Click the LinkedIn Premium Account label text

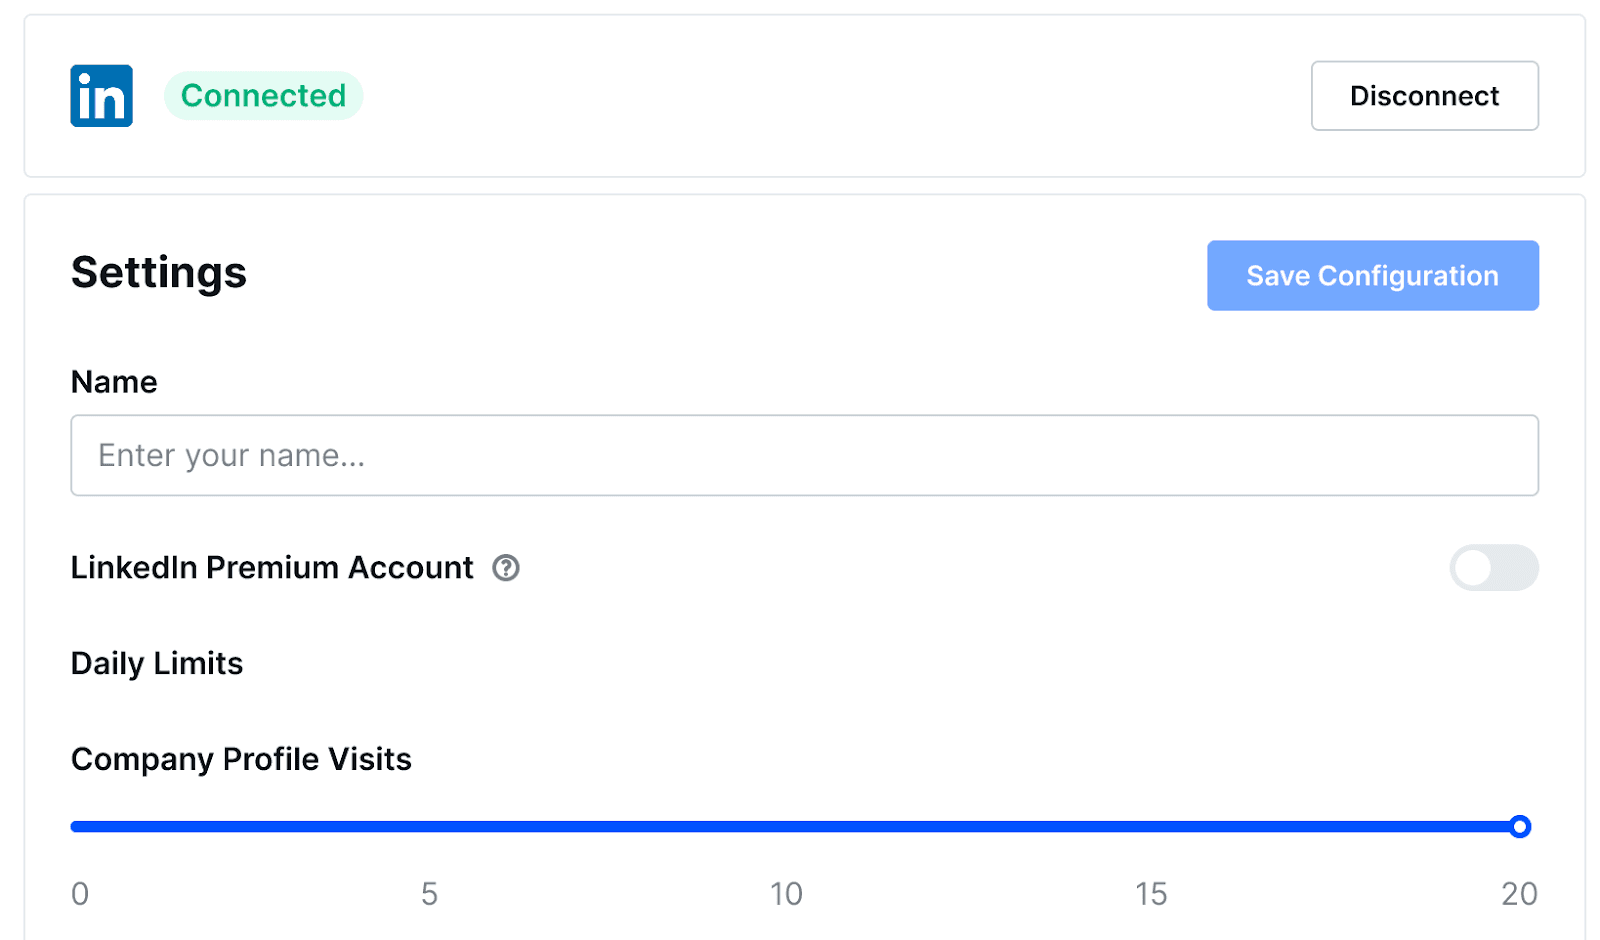[272, 568]
